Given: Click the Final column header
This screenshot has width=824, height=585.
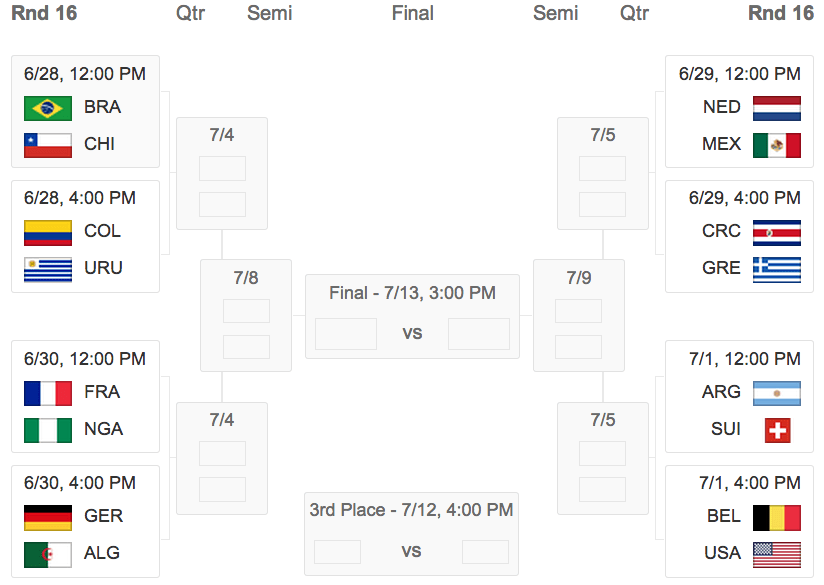Looking at the screenshot, I should (x=412, y=13).
